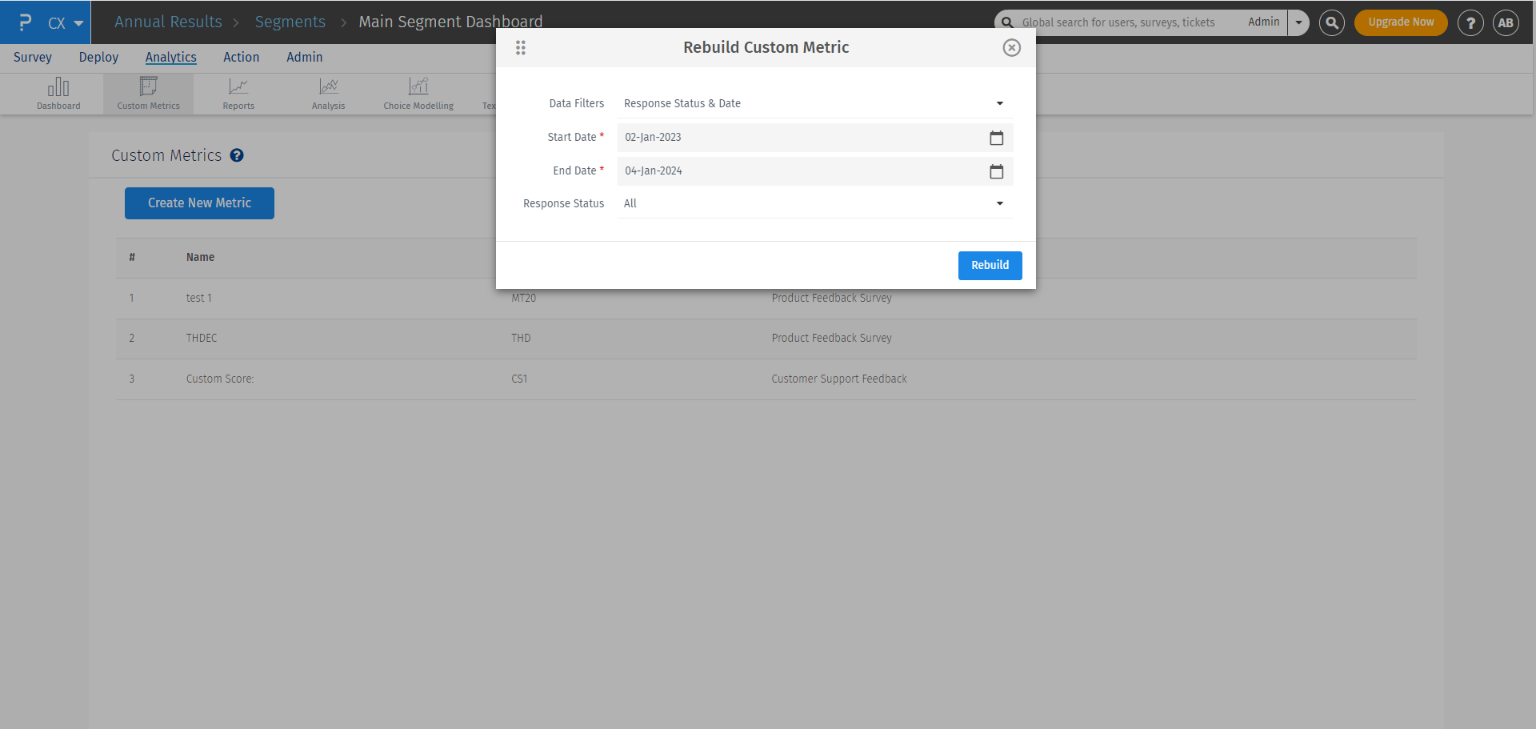The height and width of the screenshot is (729, 1536).
Task: Select the Dashboard analytics icon
Action: pyautogui.click(x=57, y=93)
